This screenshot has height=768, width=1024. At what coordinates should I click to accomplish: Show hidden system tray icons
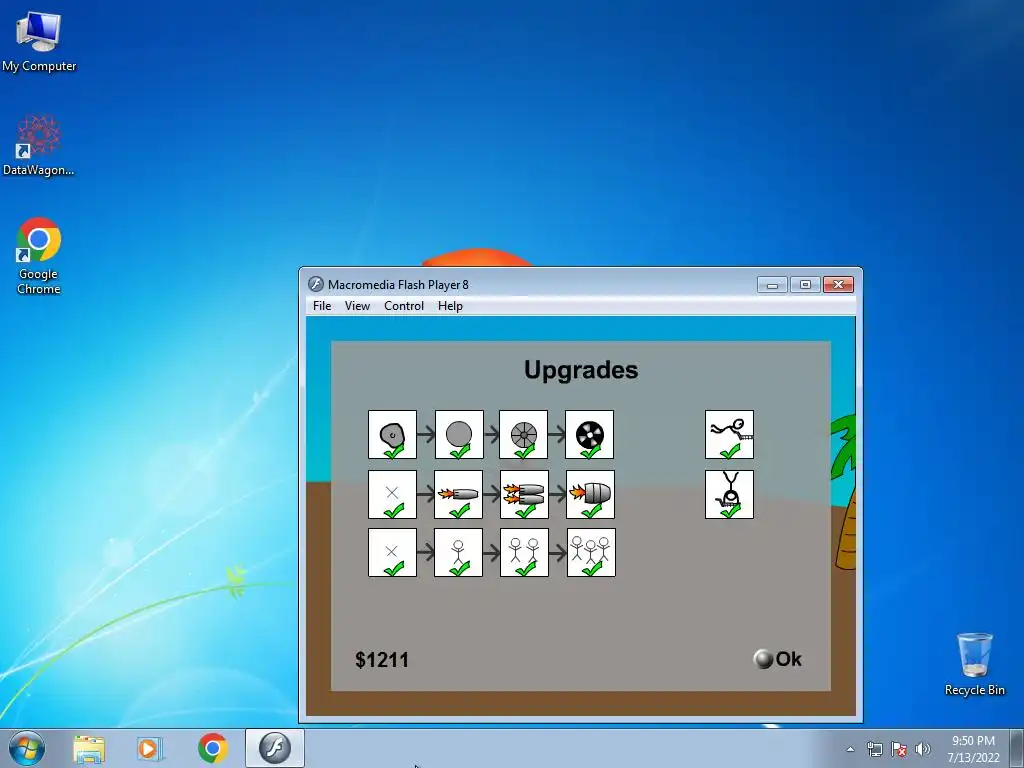[x=850, y=749]
